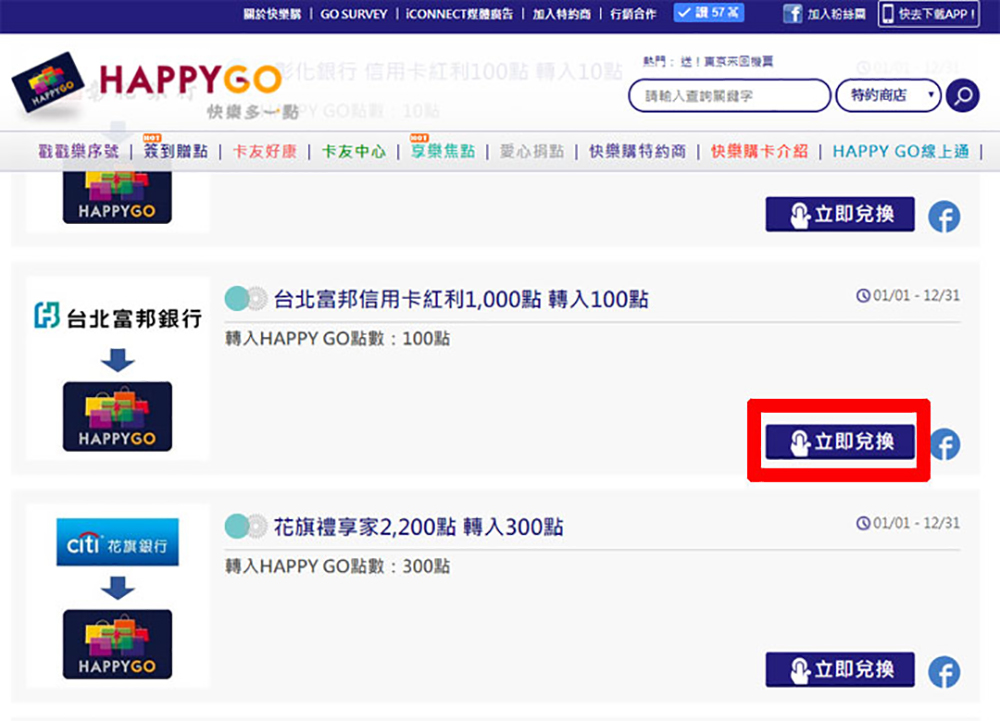Image resolution: width=1000 pixels, height=721 pixels.
Task: Click the GO SURVEY top link
Action: pyautogui.click(x=353, y=14)
